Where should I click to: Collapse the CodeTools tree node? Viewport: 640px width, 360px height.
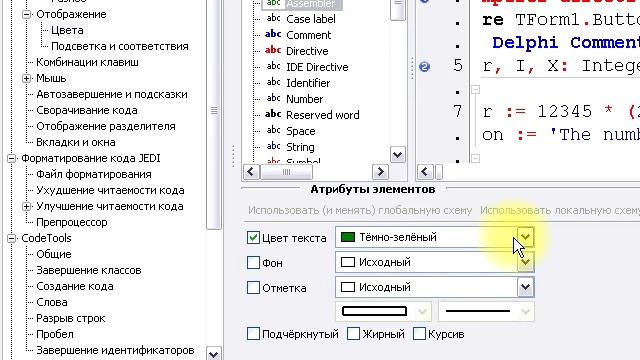click(x=11, y=238)
